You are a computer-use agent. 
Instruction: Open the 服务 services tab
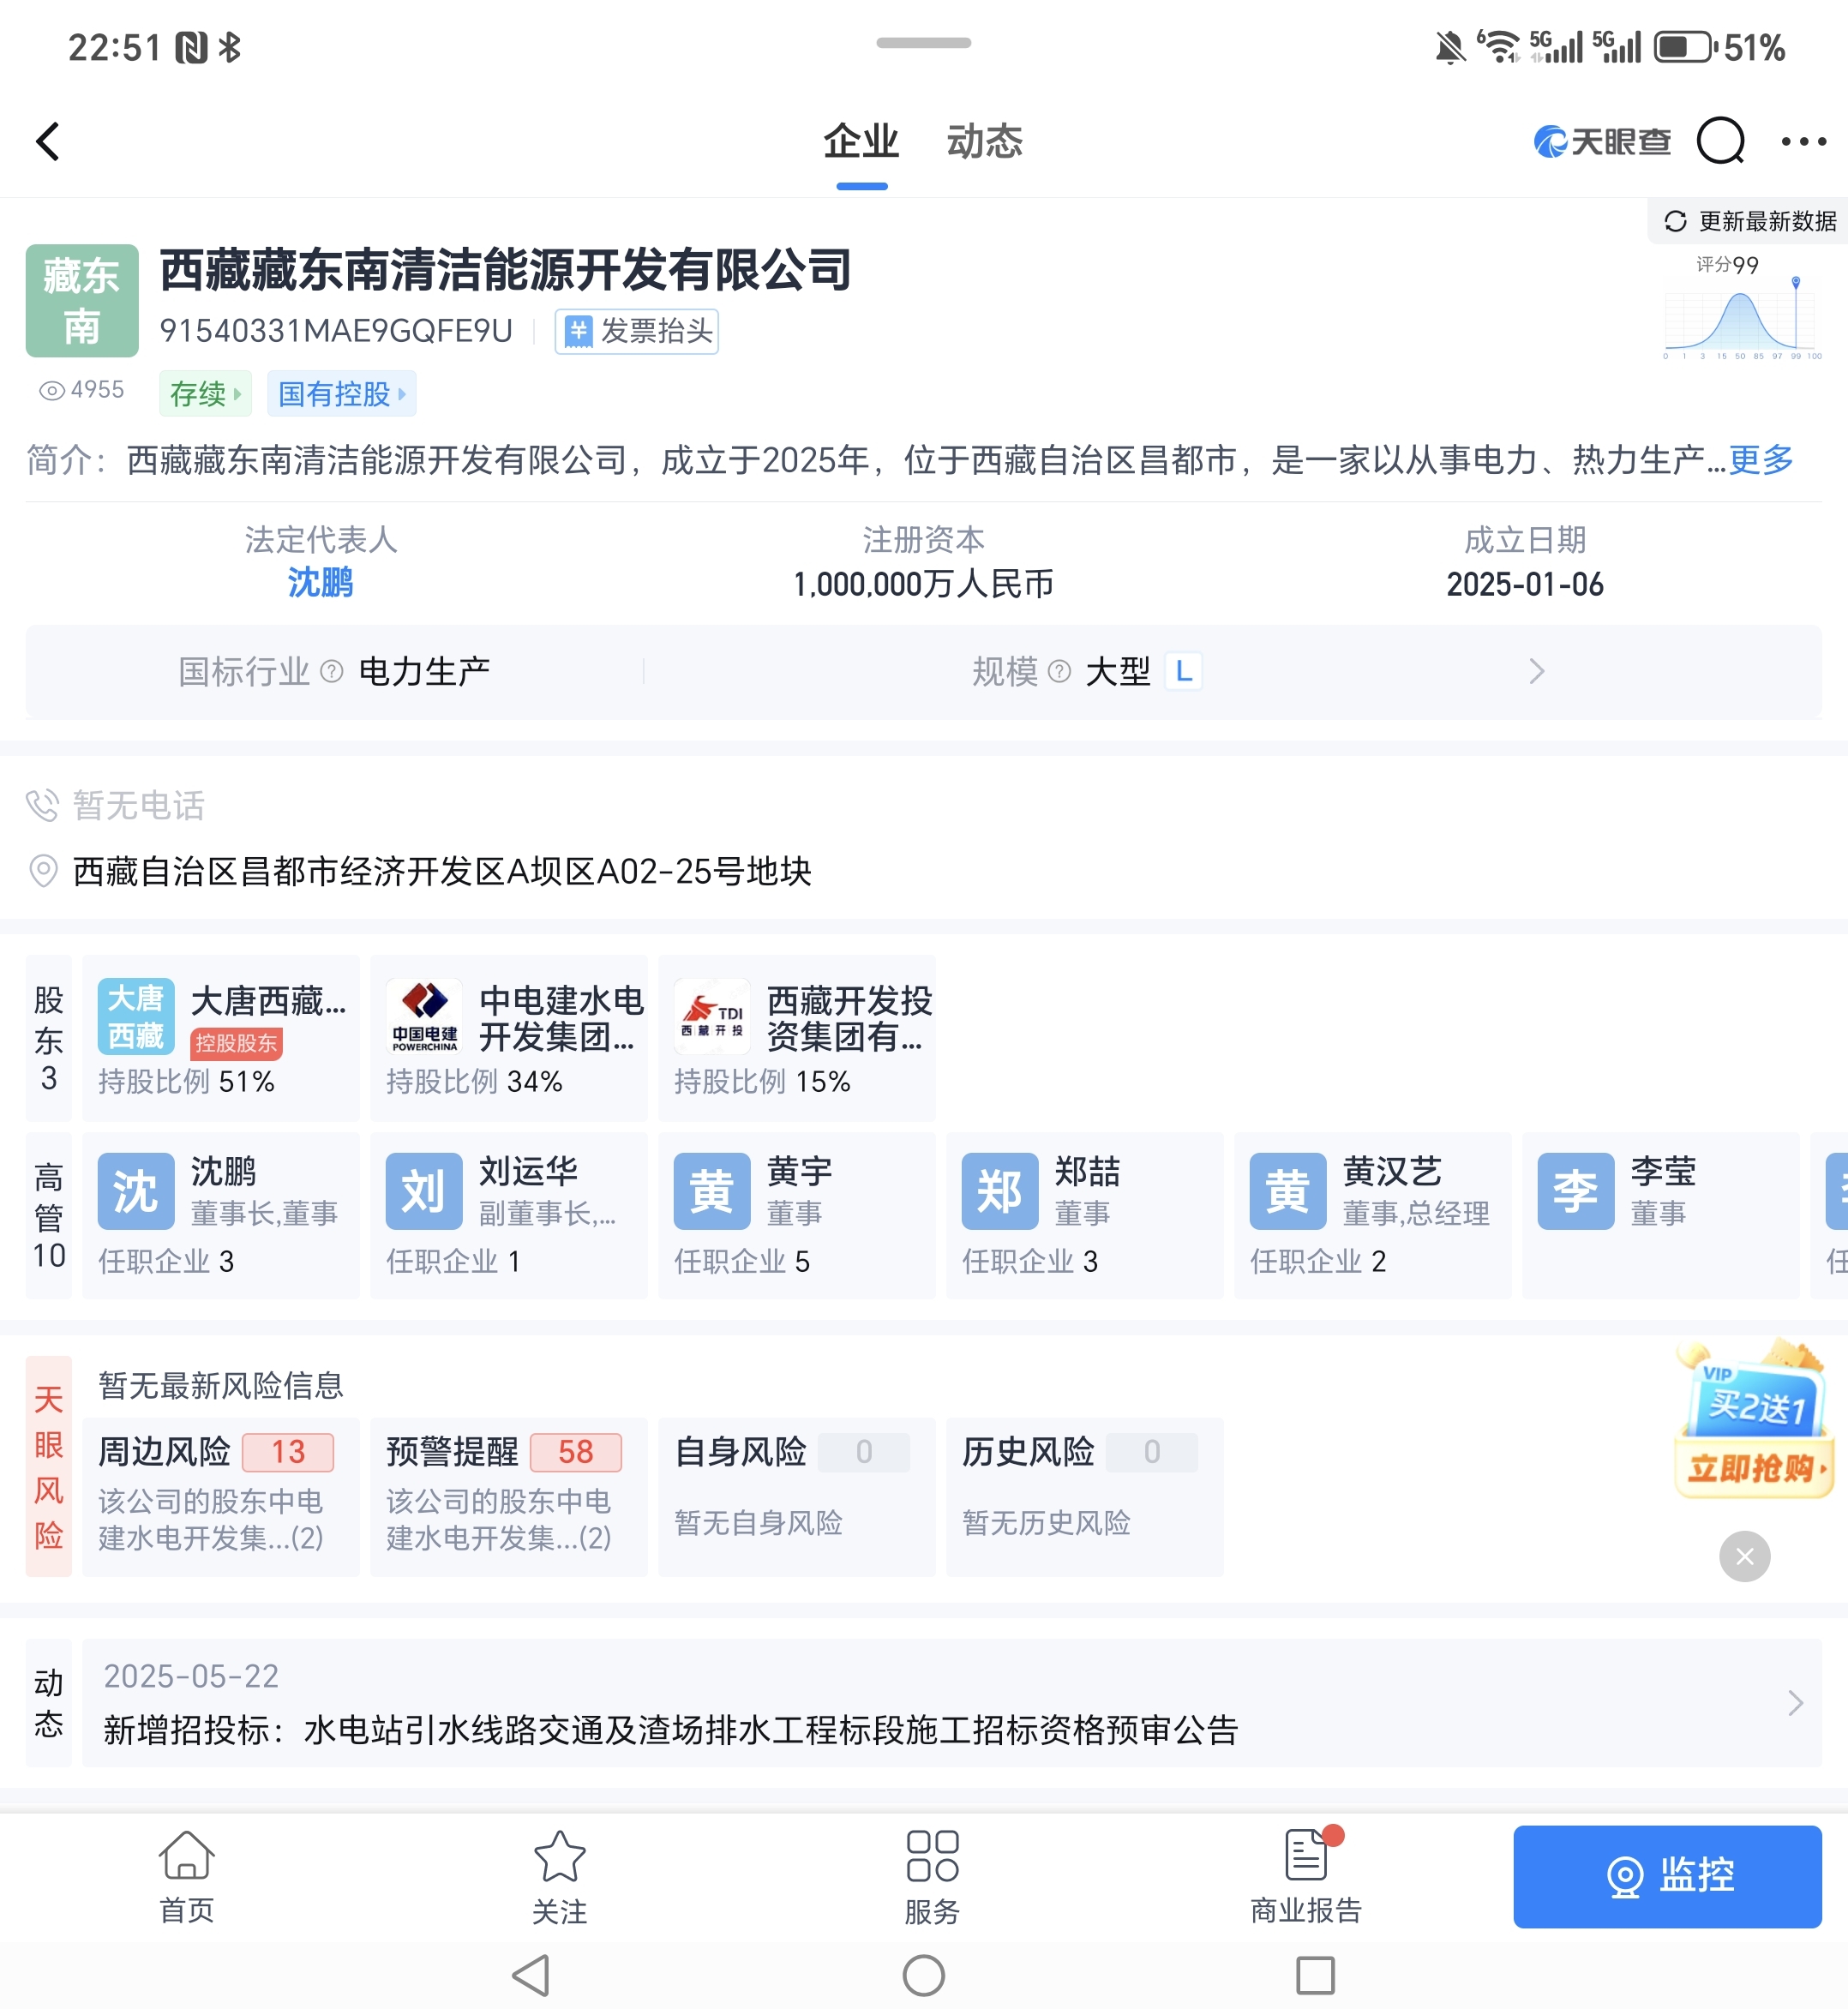click(x=932, y=1877)
